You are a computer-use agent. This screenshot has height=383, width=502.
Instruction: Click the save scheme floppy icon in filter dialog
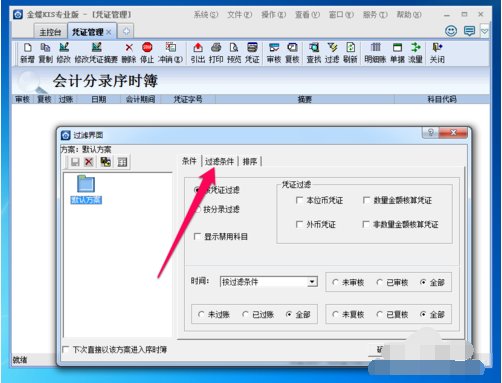(x=75, y=162)
